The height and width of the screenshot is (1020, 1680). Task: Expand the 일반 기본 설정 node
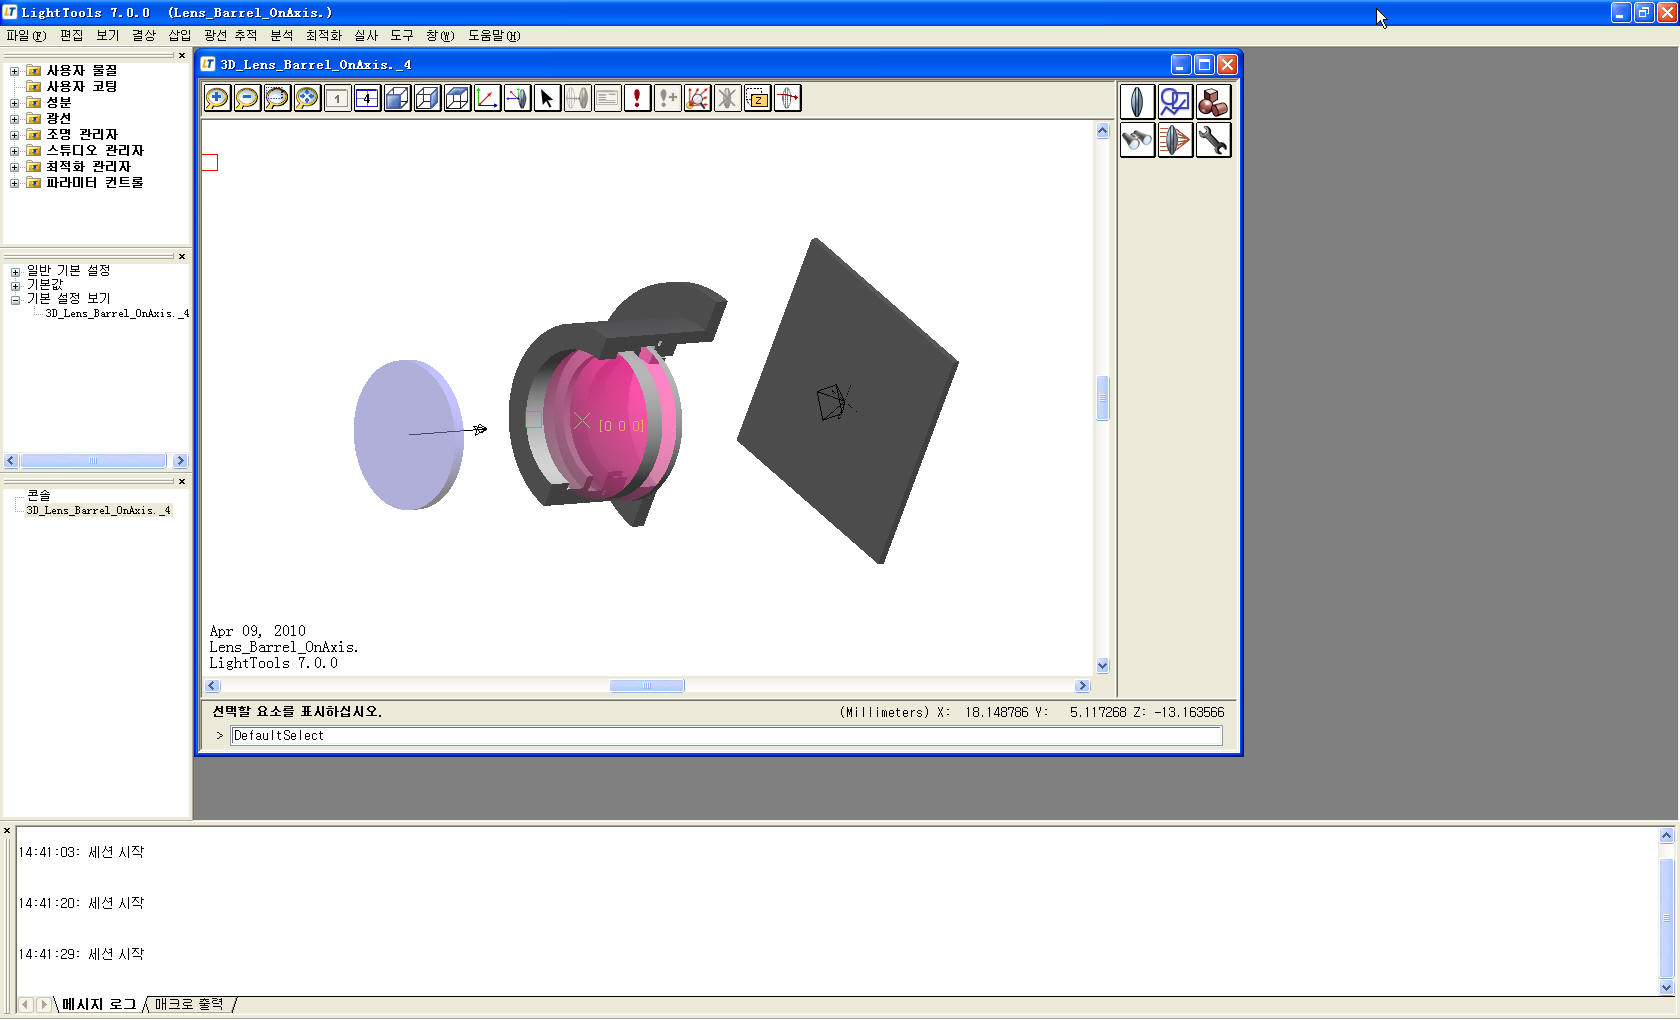(15, 272)
